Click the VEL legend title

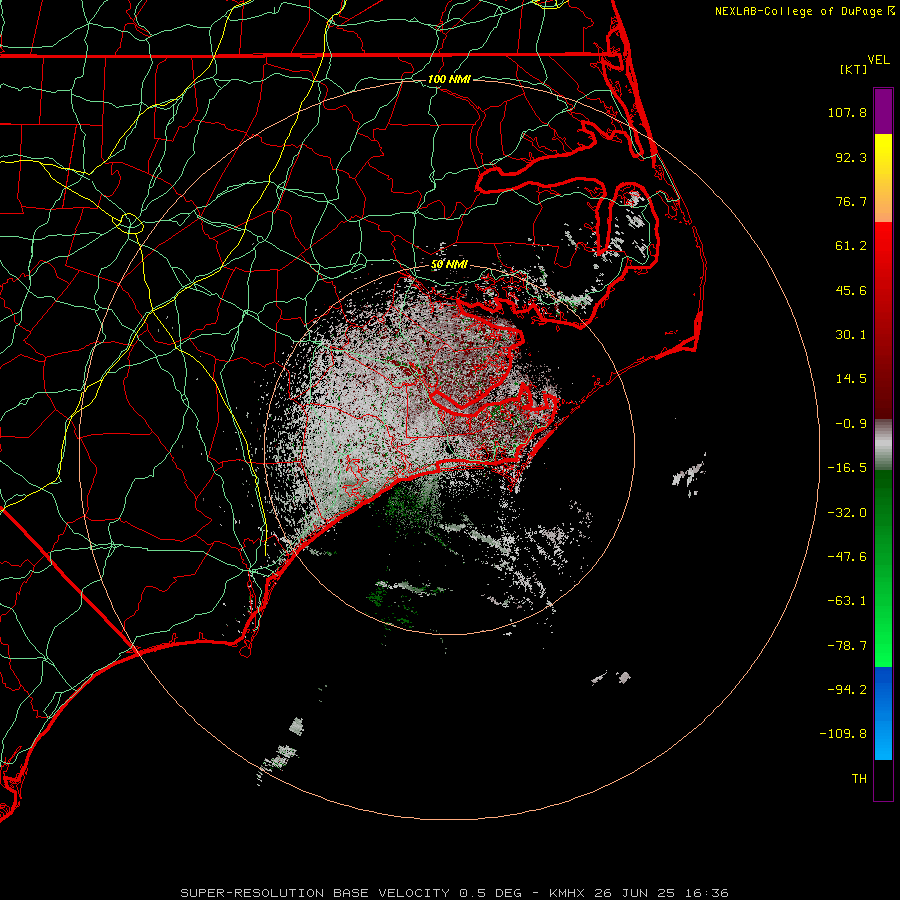(879, 60)
